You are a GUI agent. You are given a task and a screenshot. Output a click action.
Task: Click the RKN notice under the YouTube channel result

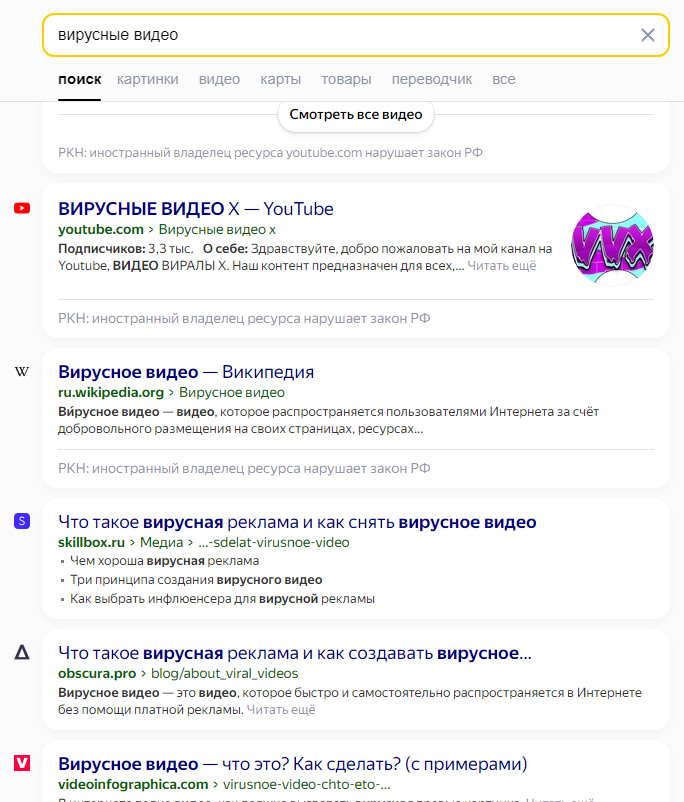pos(244,319)
